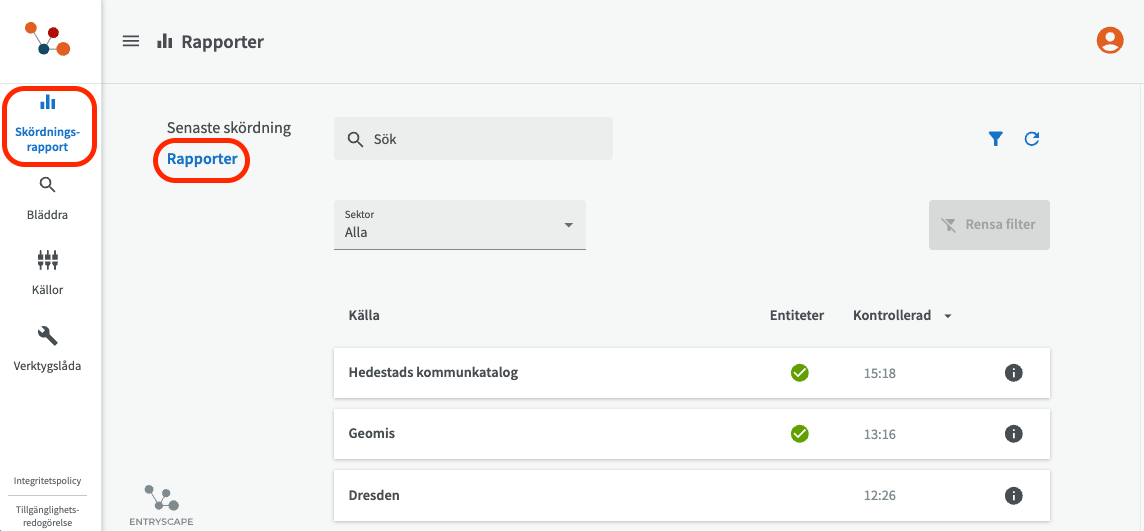Show info for Hedestads kommunkatalog
Image resolution: width=1144 pixels, height=531 pixels.
pos(1013,373)
